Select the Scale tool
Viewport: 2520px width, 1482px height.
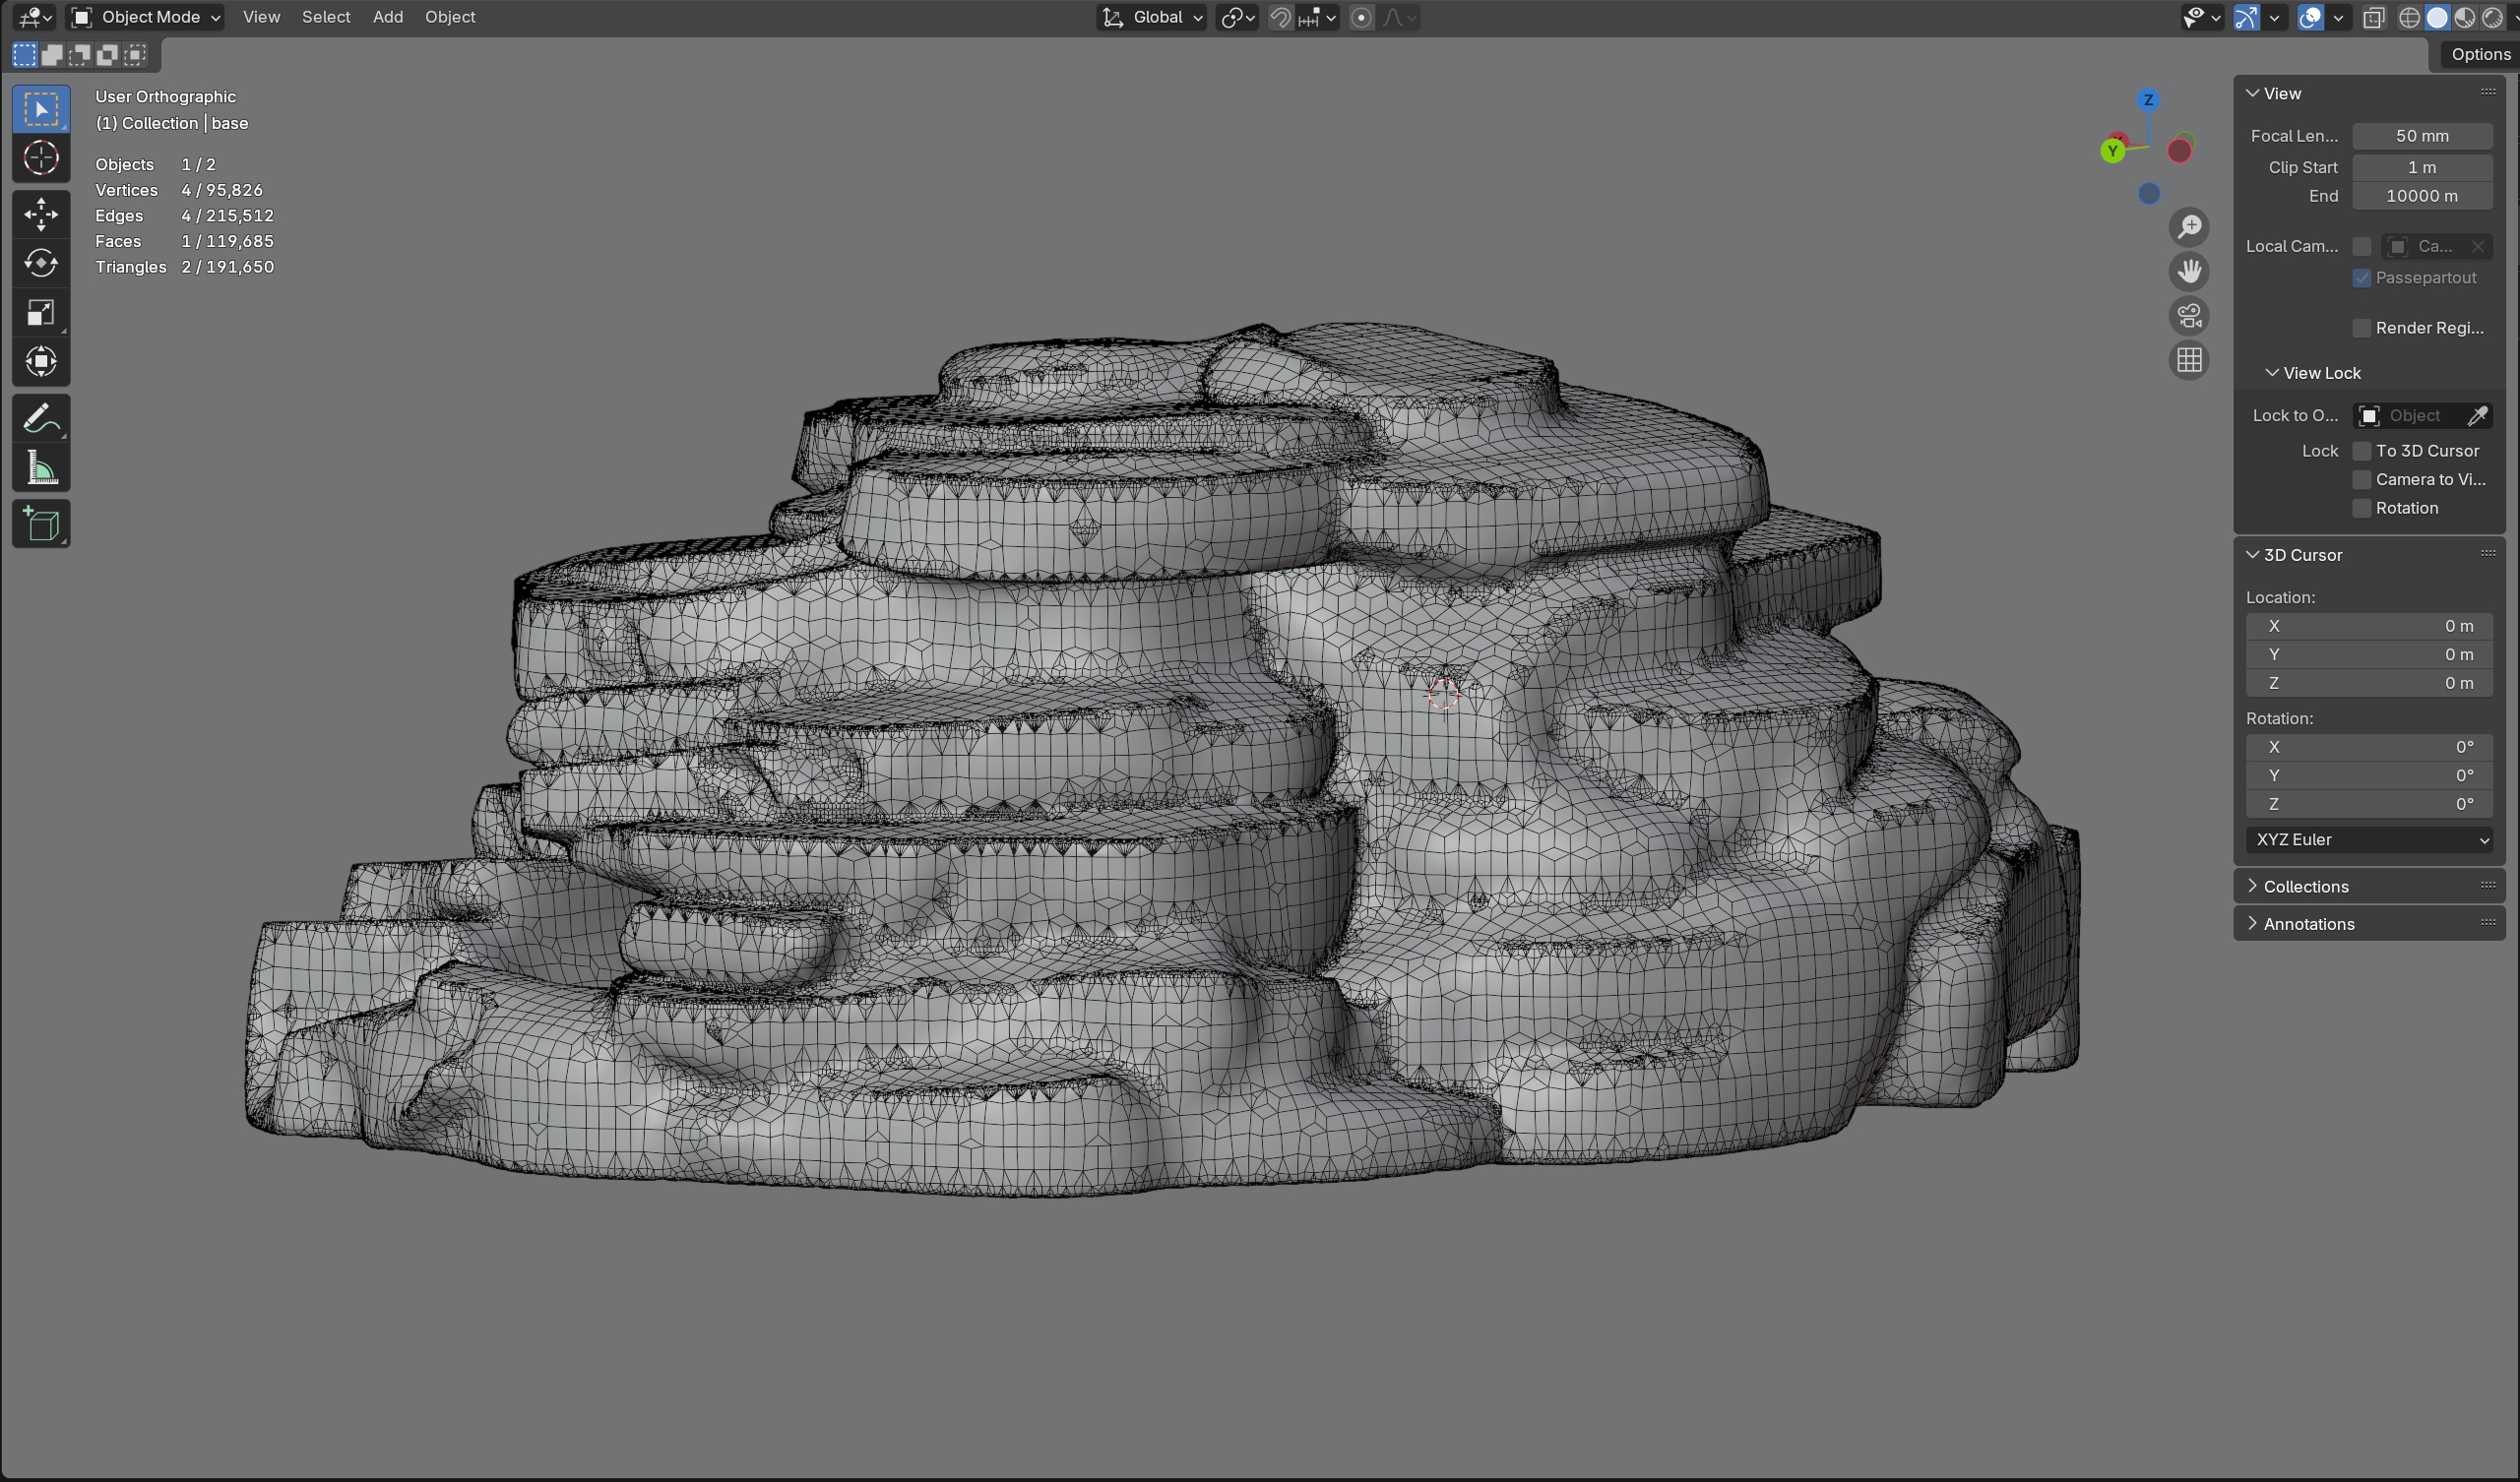41,313
